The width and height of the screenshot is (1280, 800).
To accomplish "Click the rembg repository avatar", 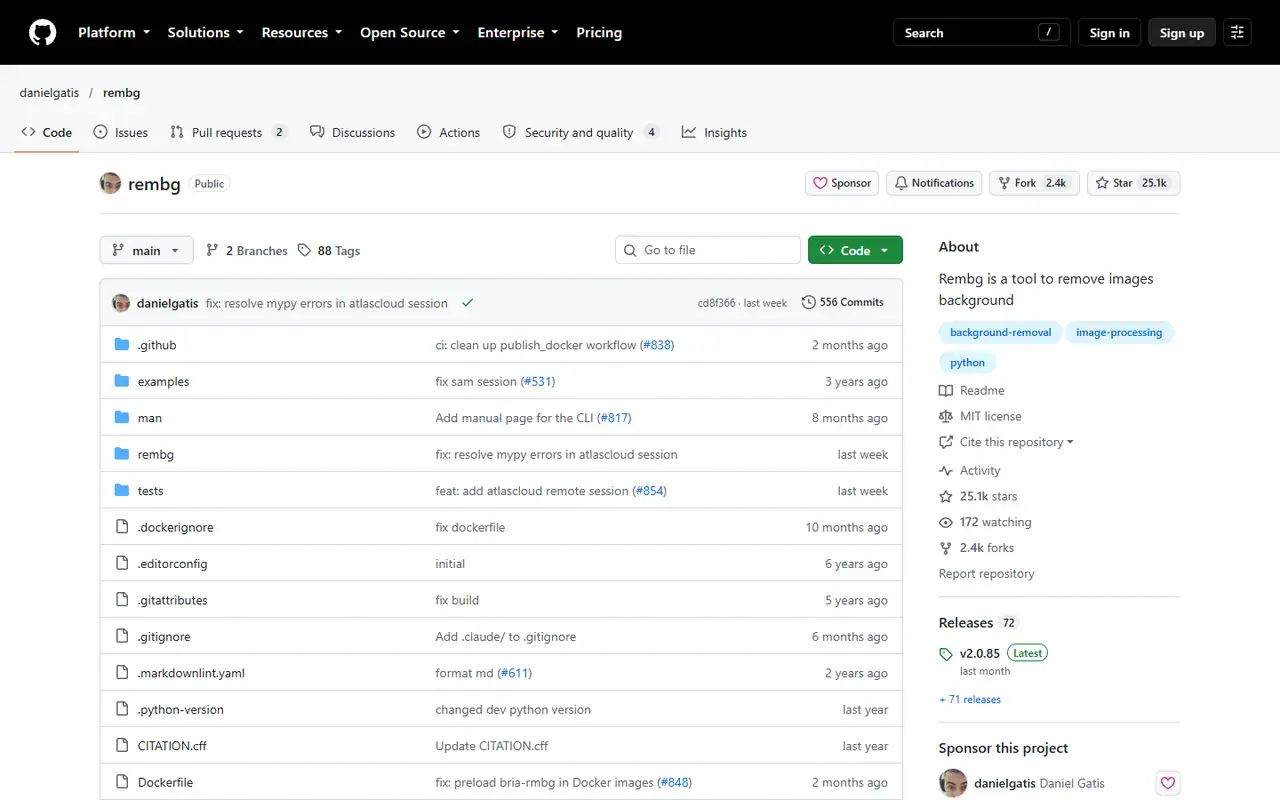I will click(x=110, y=183).
